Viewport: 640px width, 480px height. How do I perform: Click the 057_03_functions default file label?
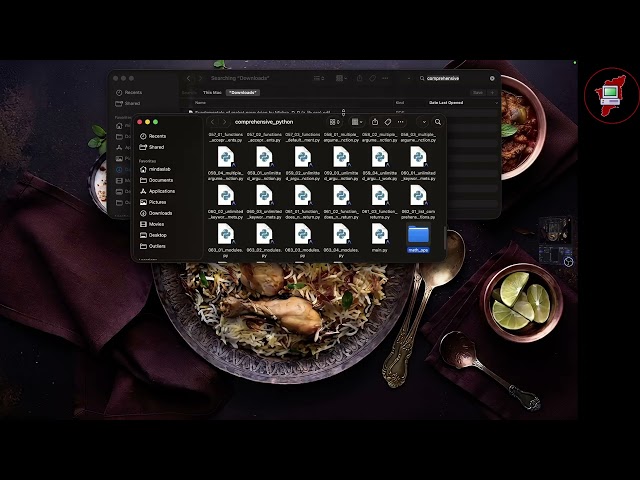[302, 137]
